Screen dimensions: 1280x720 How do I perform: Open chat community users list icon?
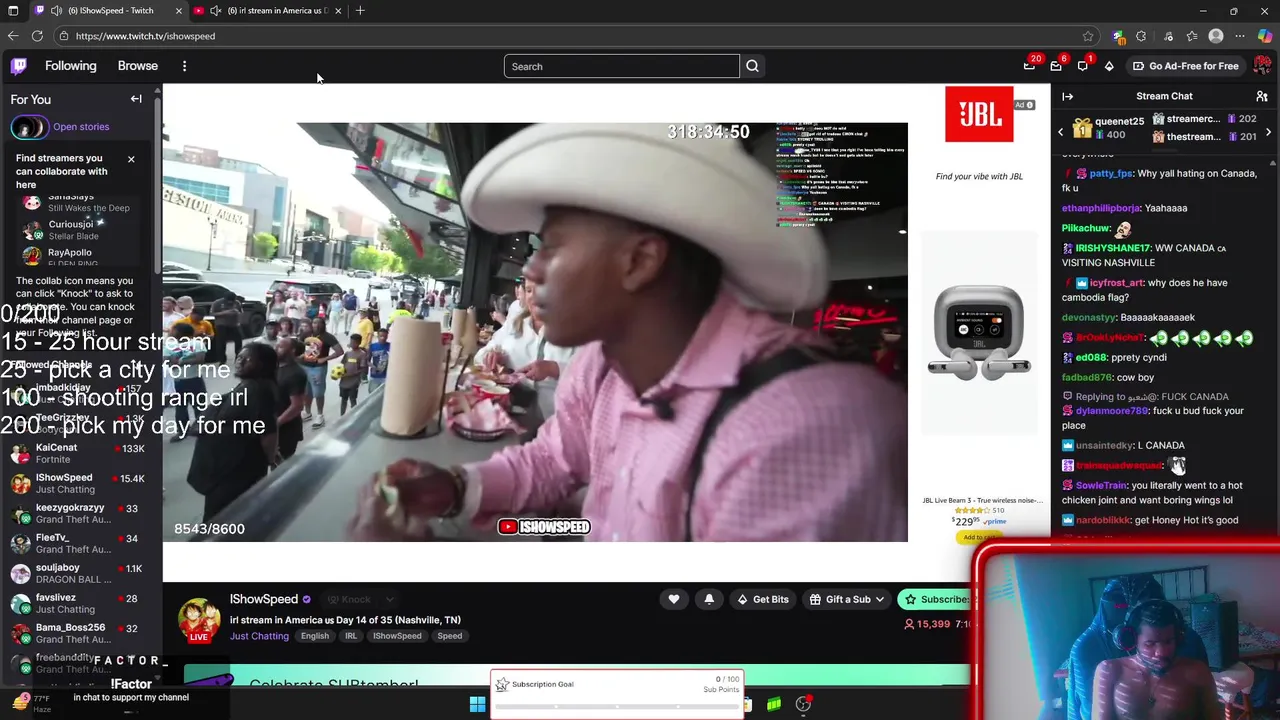pos(1262,97)
